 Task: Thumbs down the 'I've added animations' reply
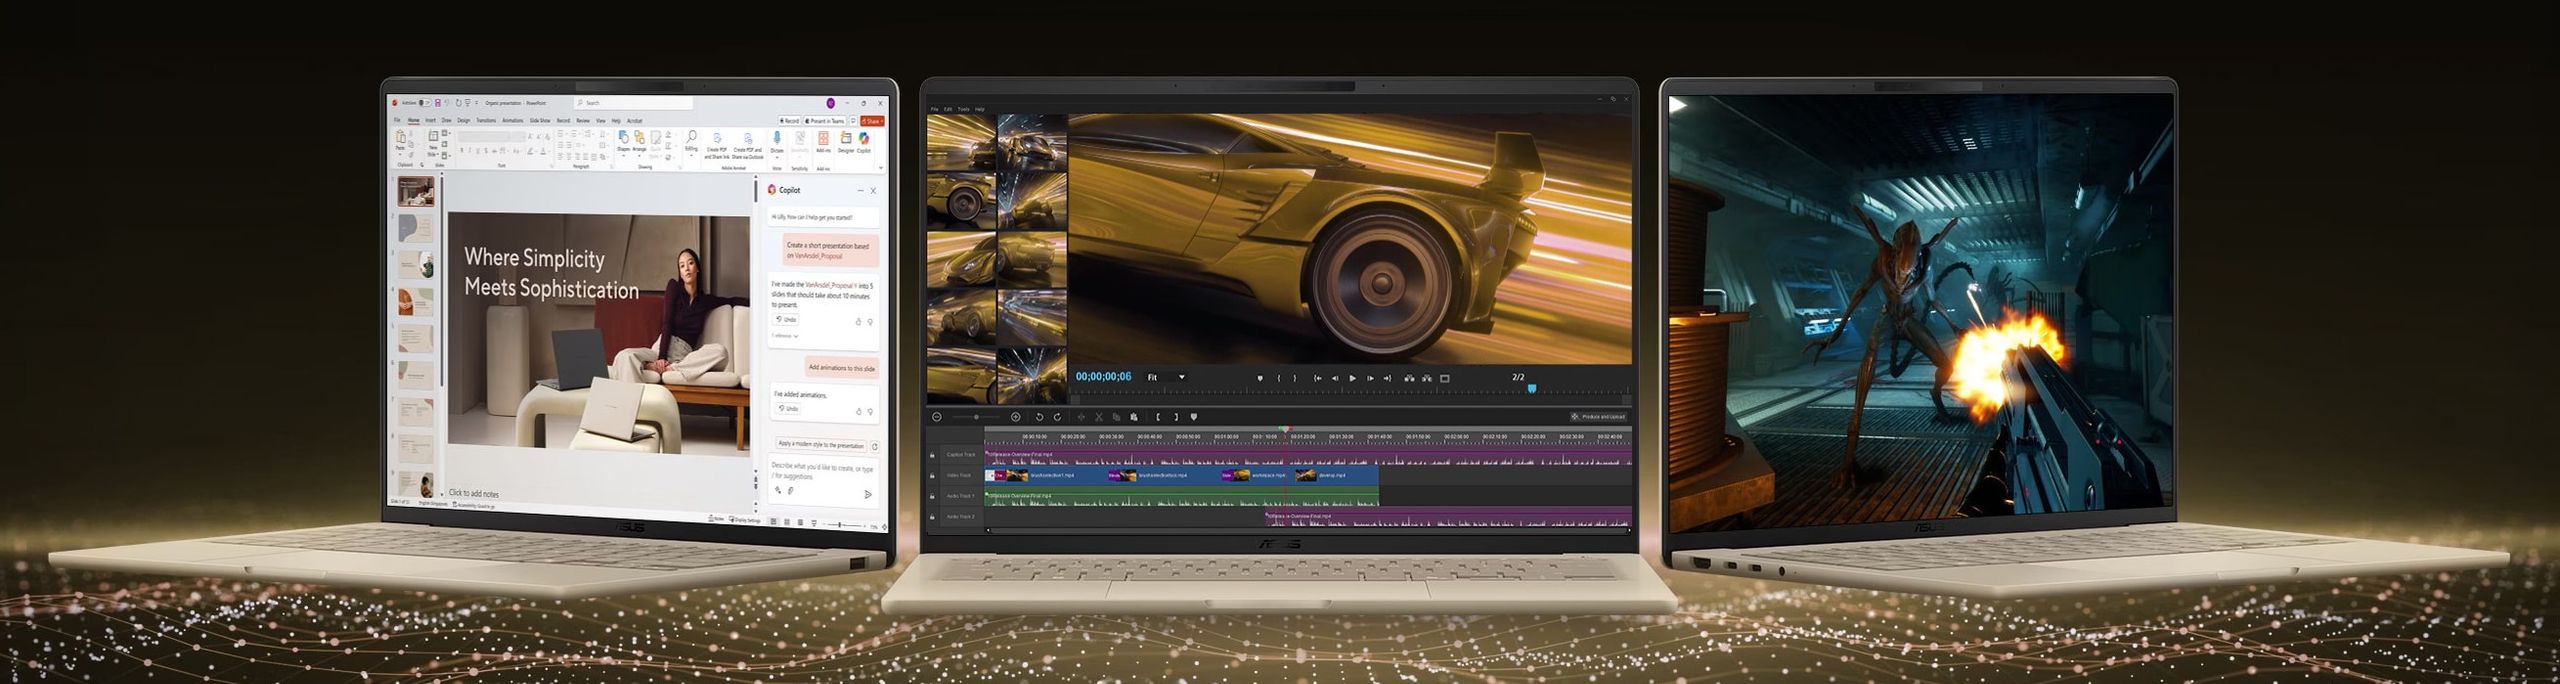(x=870, y=411)
